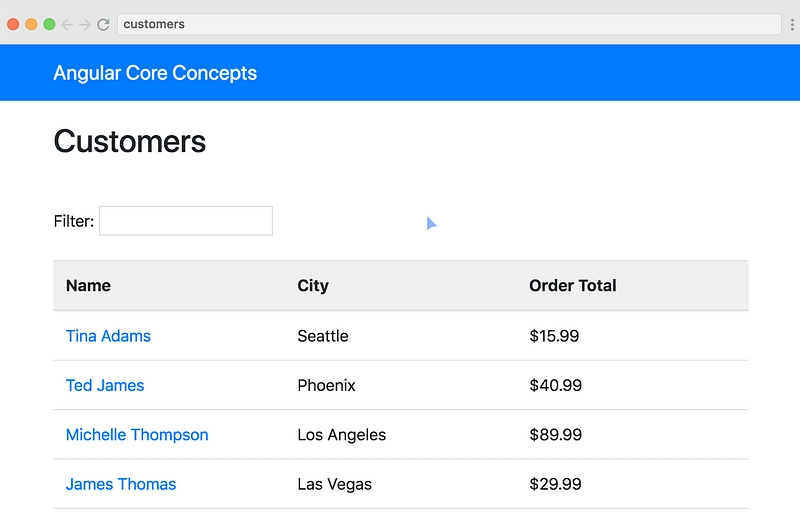Click the yellow minimize window button

pyautogui.click(x=31, y=24)
